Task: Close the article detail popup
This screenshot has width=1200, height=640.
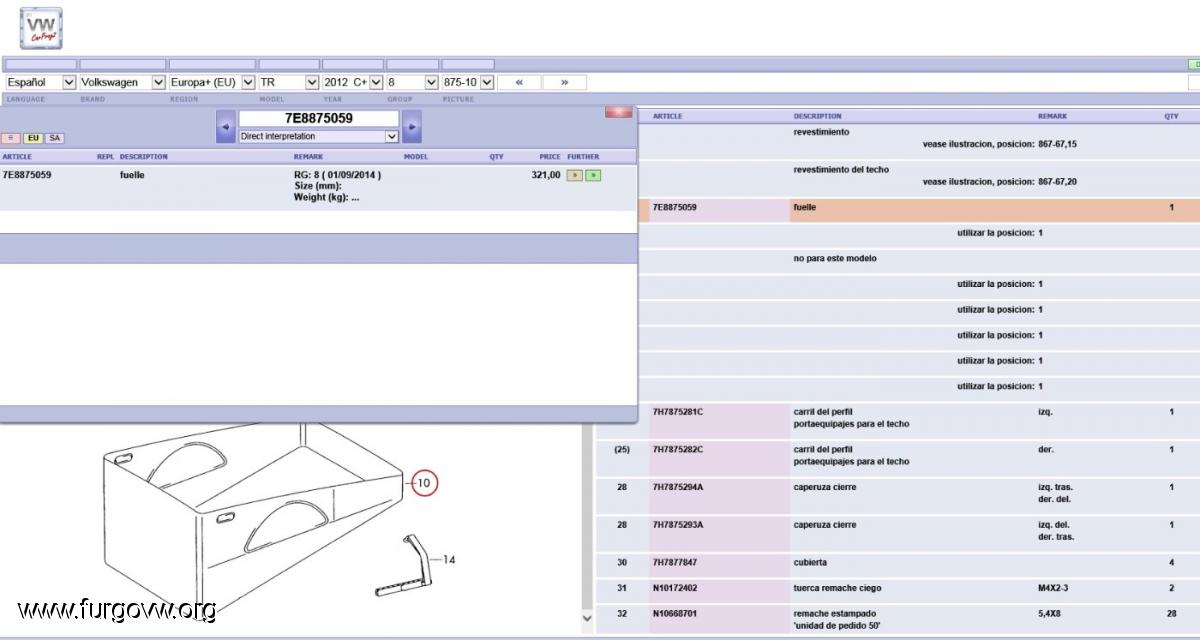Action: click(618, 112)
